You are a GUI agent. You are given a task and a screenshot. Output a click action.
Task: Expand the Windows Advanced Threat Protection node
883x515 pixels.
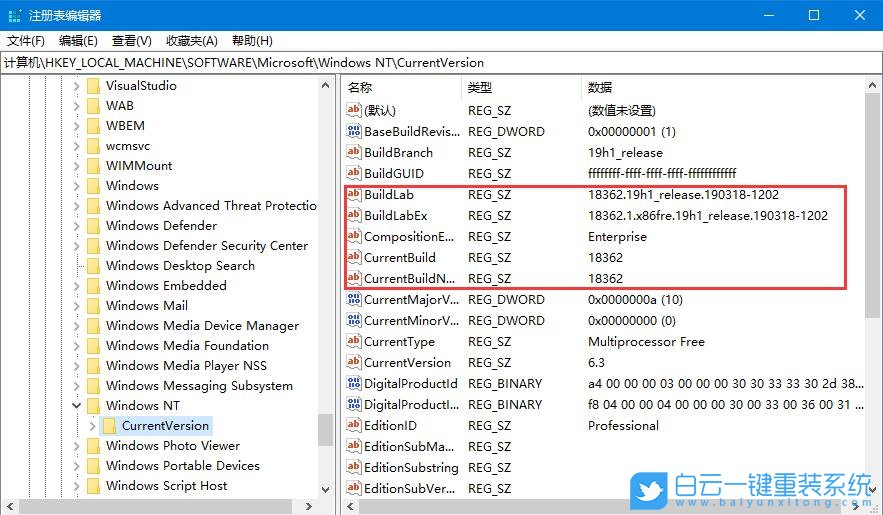click(x=77, y=206)
